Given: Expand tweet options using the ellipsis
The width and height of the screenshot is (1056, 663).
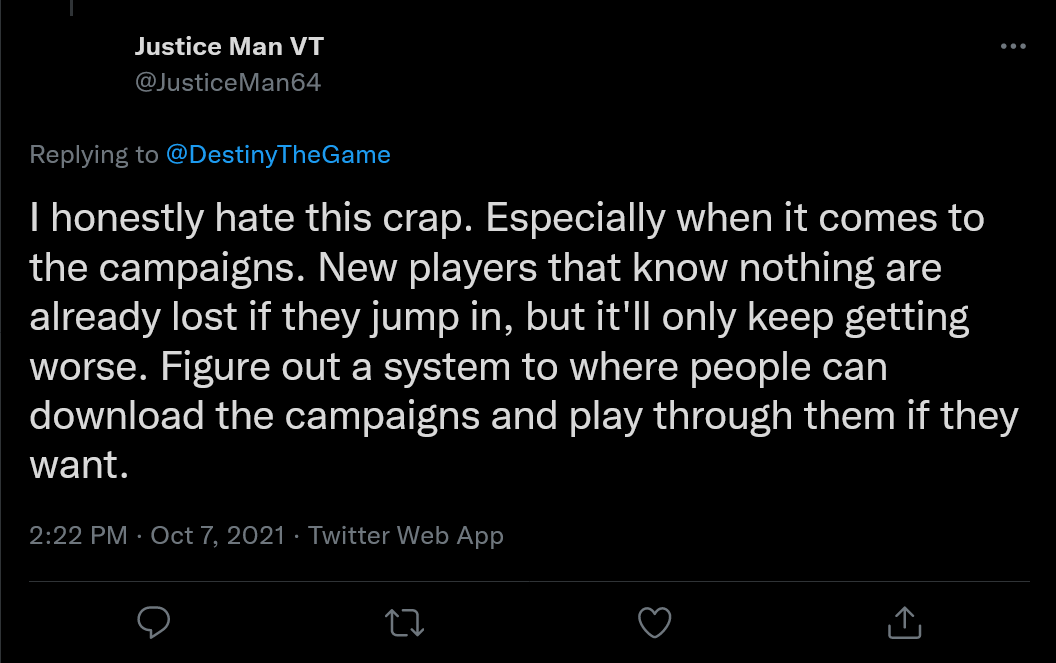Looking at the screenshot, I should pos(1013,46).
